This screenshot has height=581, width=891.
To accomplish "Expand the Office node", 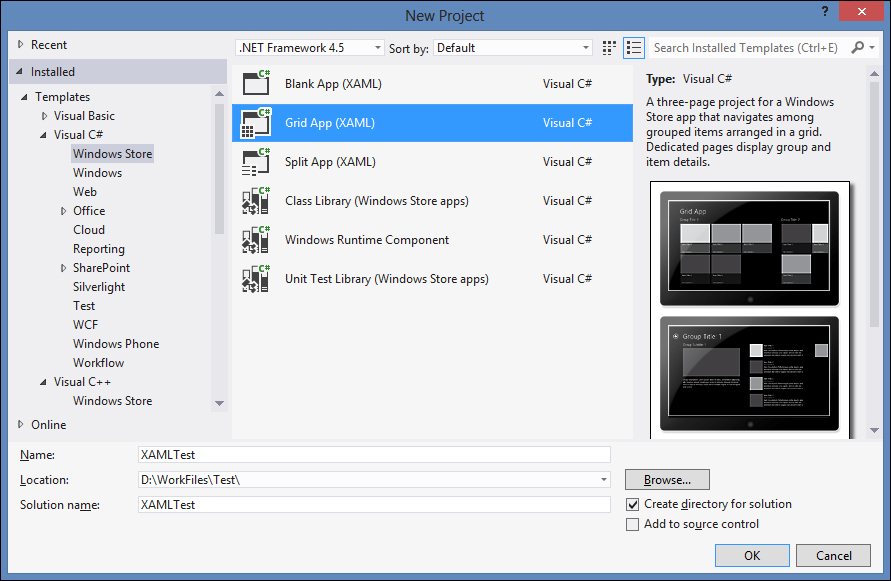I will point(63,211).
